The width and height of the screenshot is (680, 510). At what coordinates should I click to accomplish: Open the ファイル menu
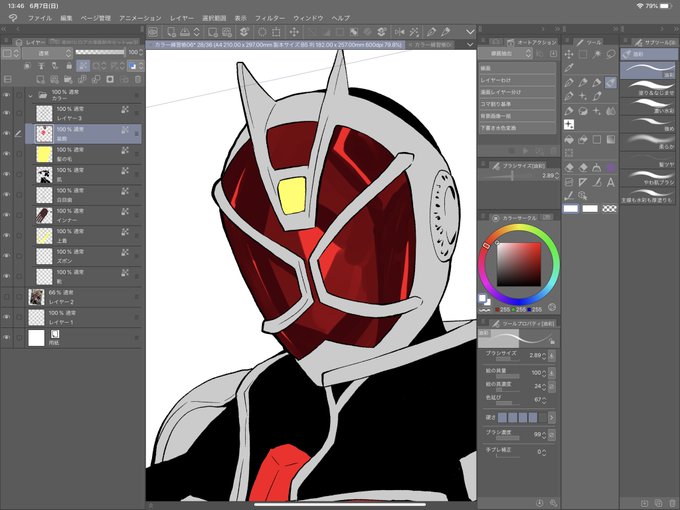(x=39, y=18)
